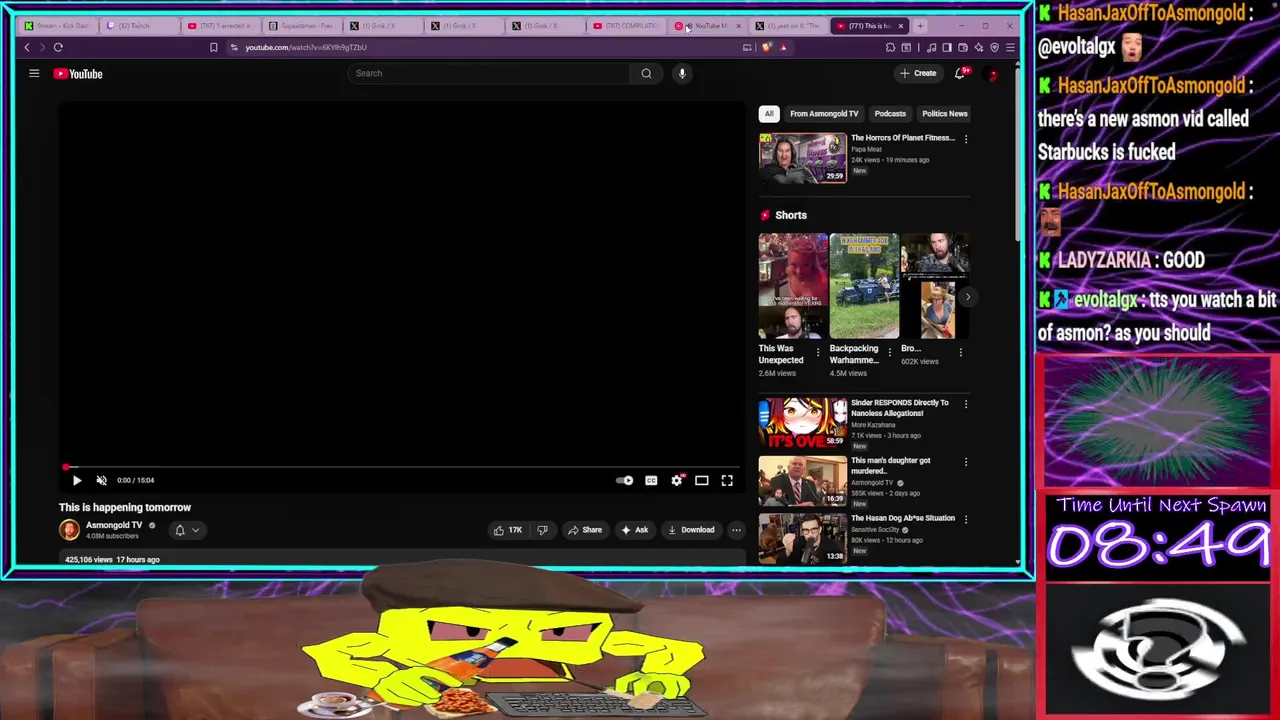Open player settings gear

(677, 480)
